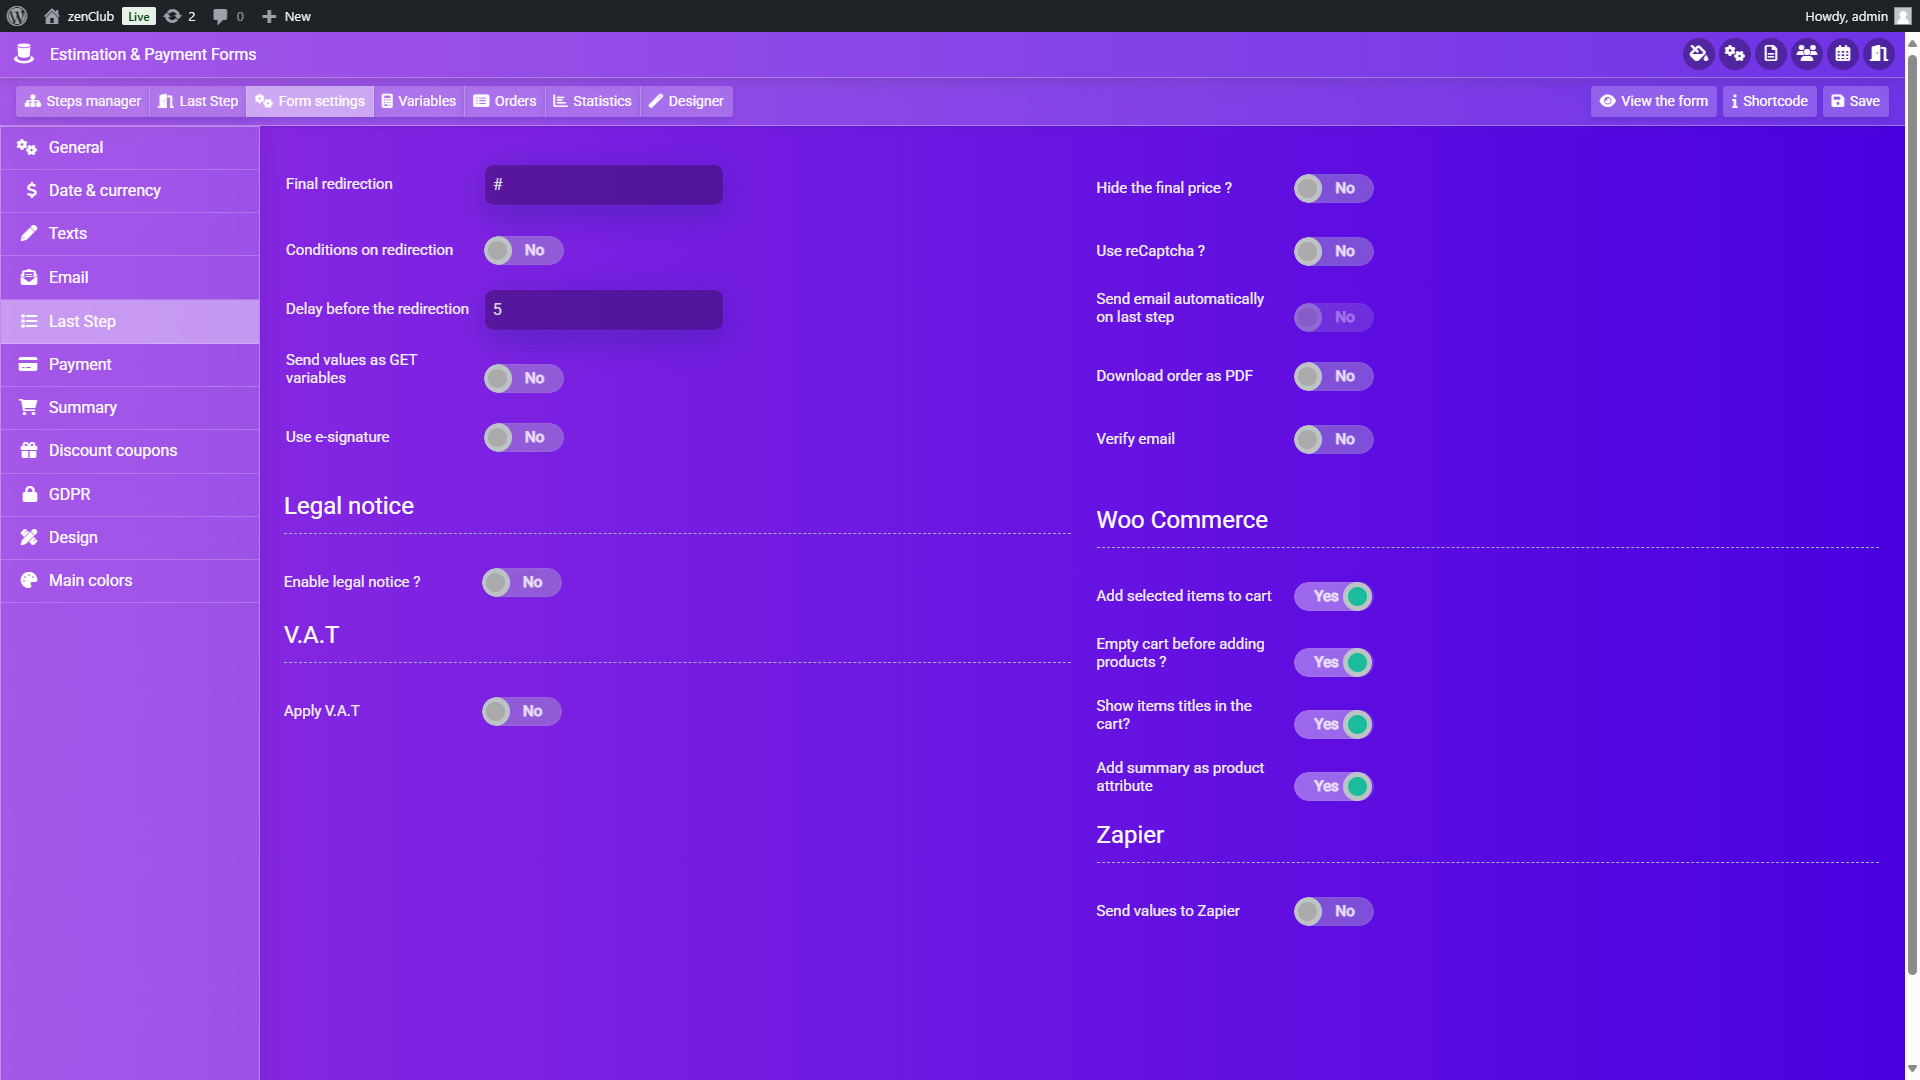Click the Shortcode button

click(1769, 101)
